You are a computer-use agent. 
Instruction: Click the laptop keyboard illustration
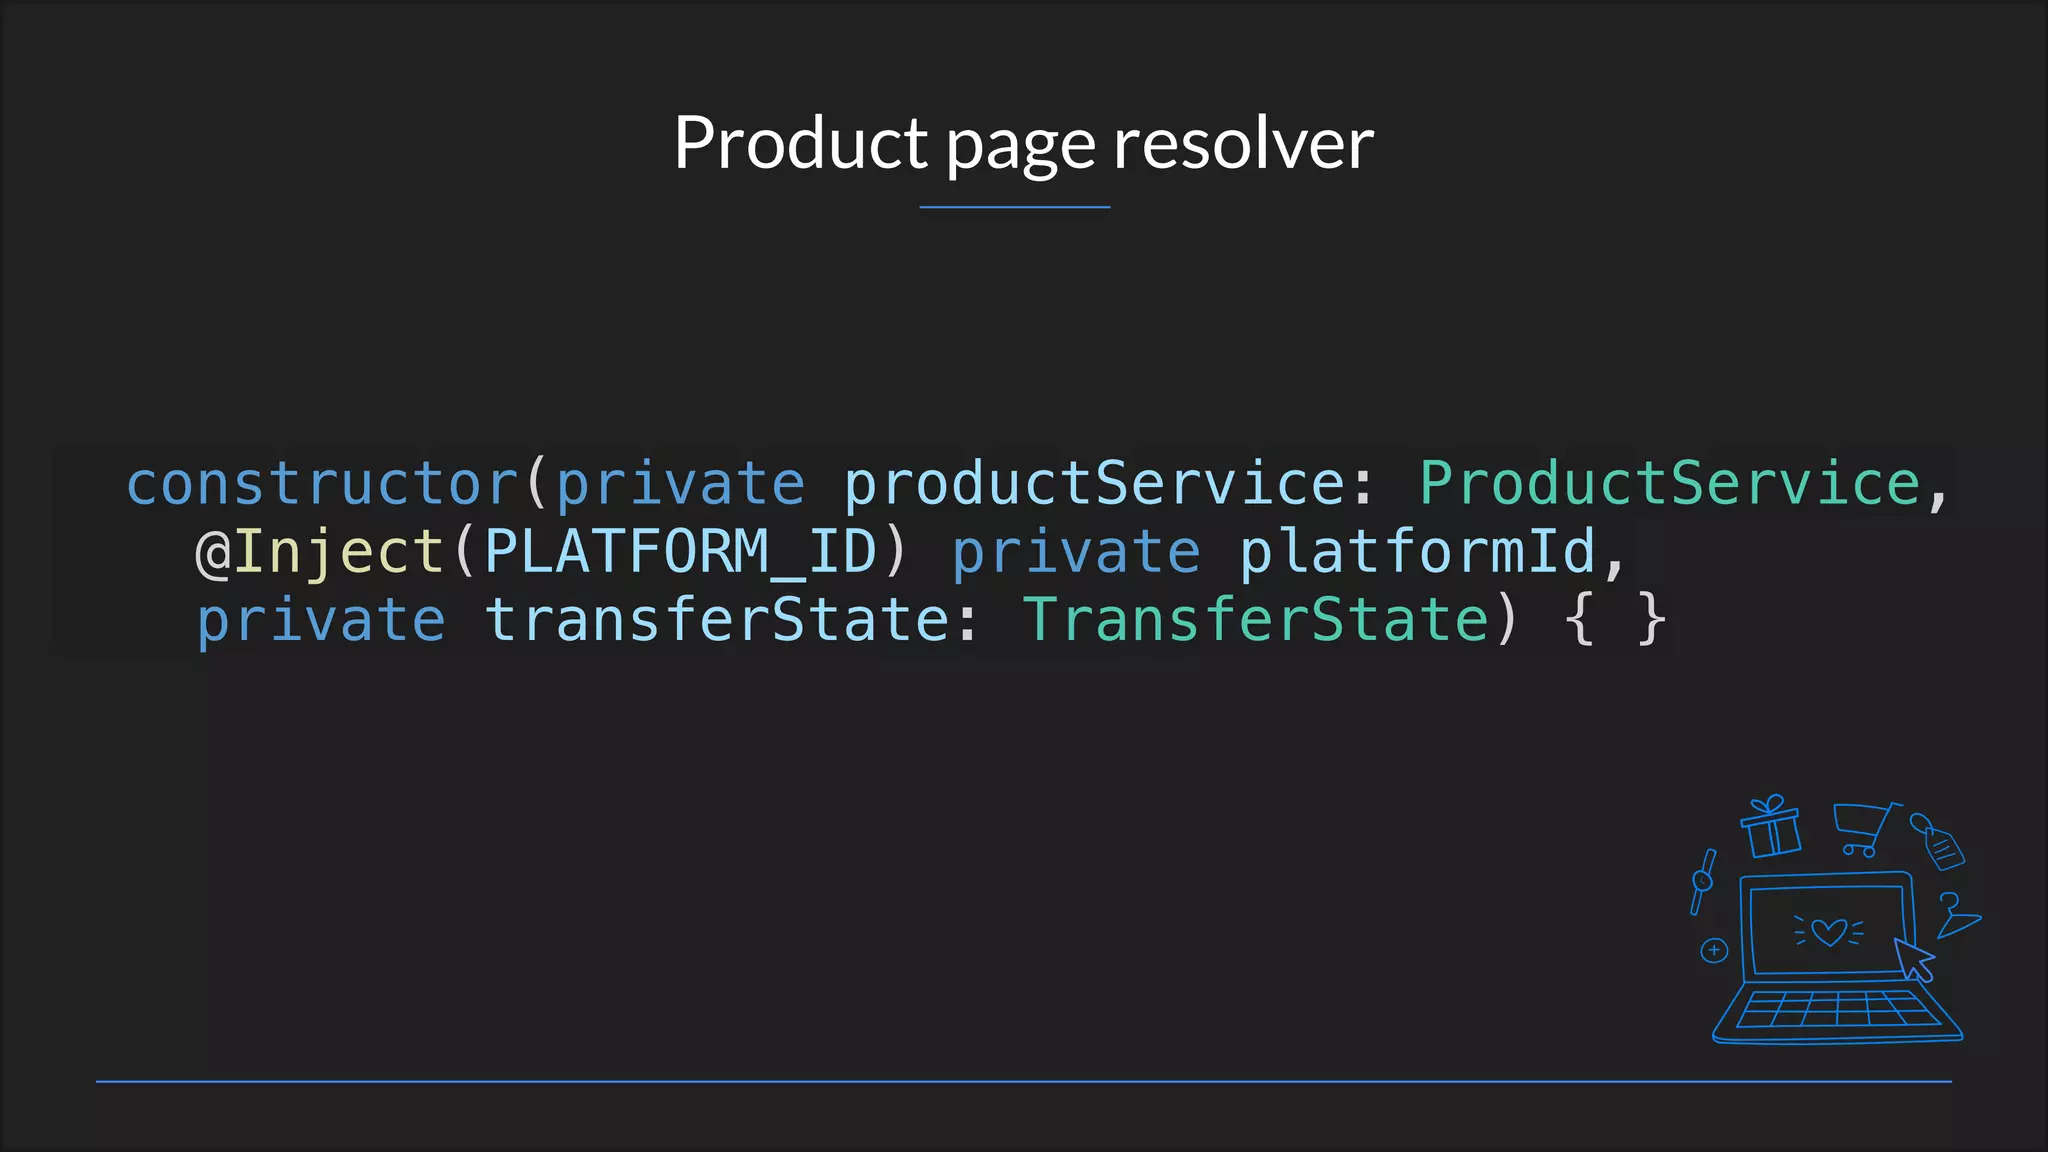coord(1836,1010)
